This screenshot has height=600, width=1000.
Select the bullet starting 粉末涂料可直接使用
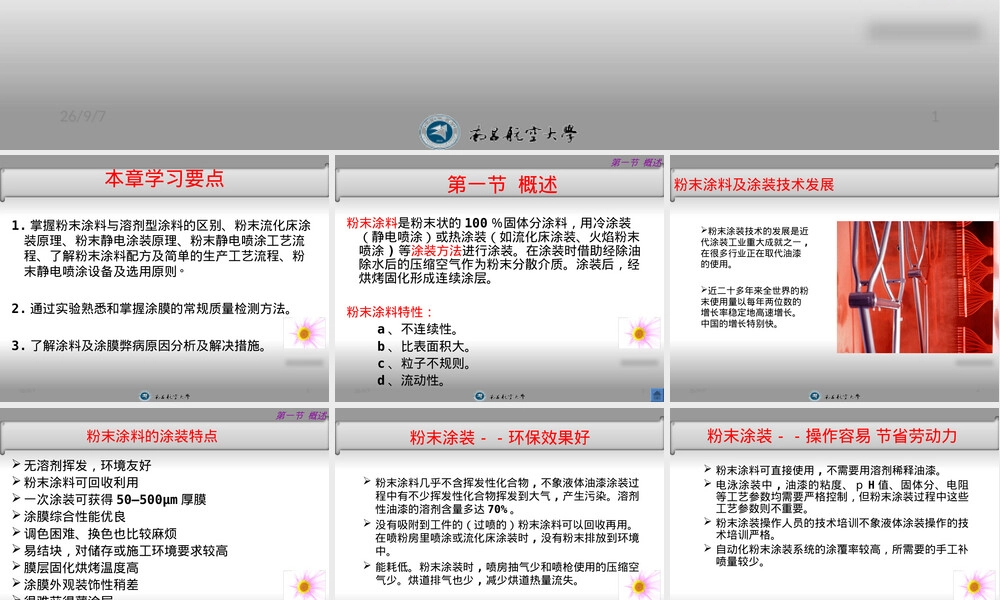tap(823, 471)
